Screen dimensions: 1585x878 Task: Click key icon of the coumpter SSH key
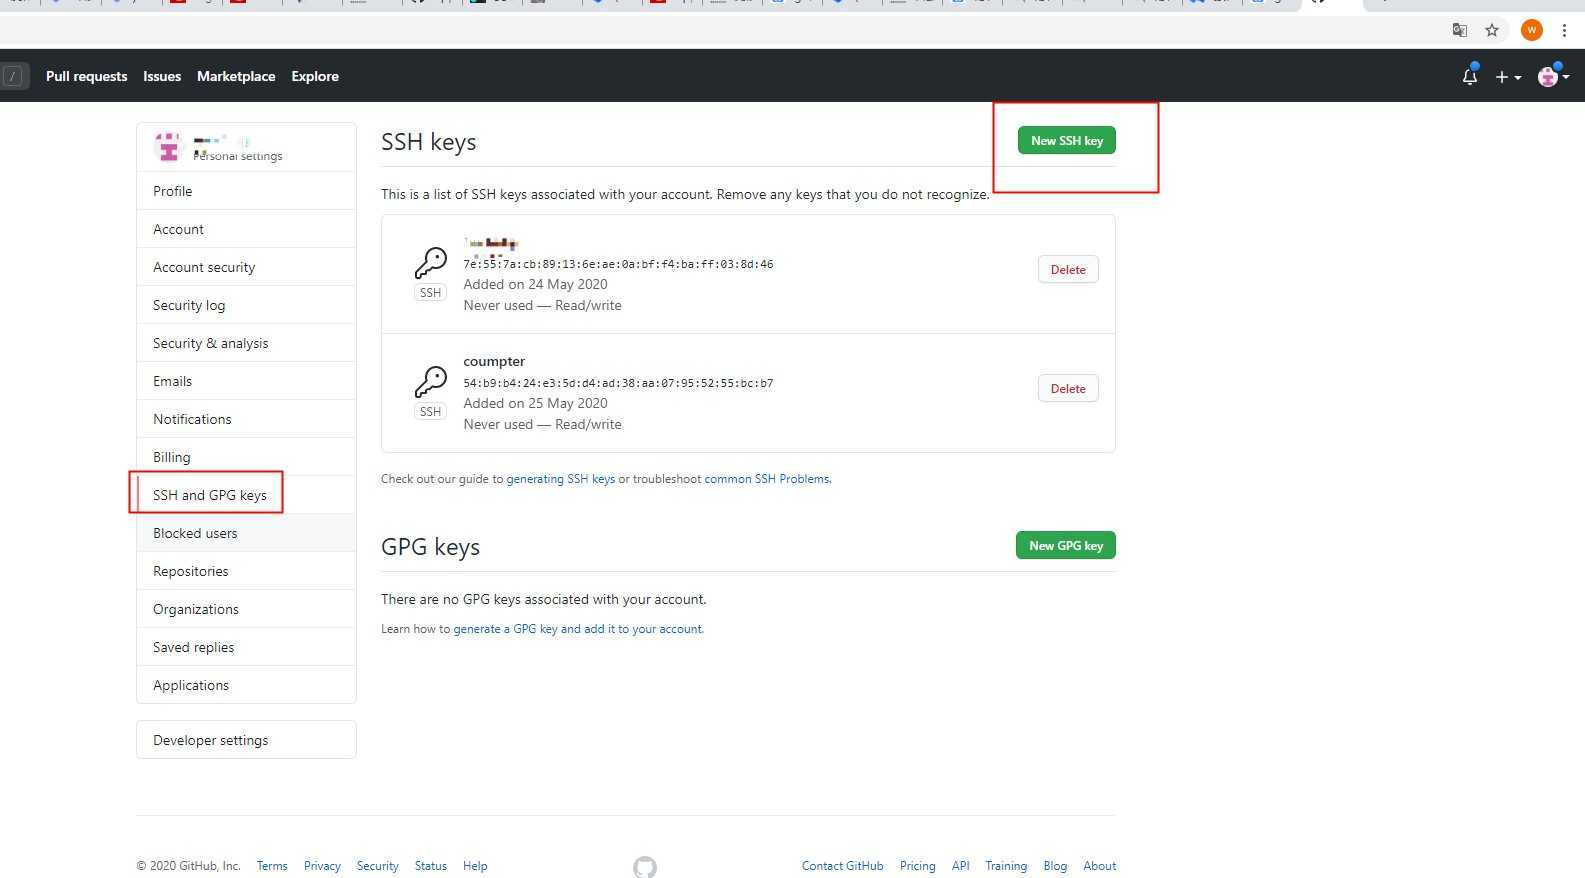click(x=431, y=381)
